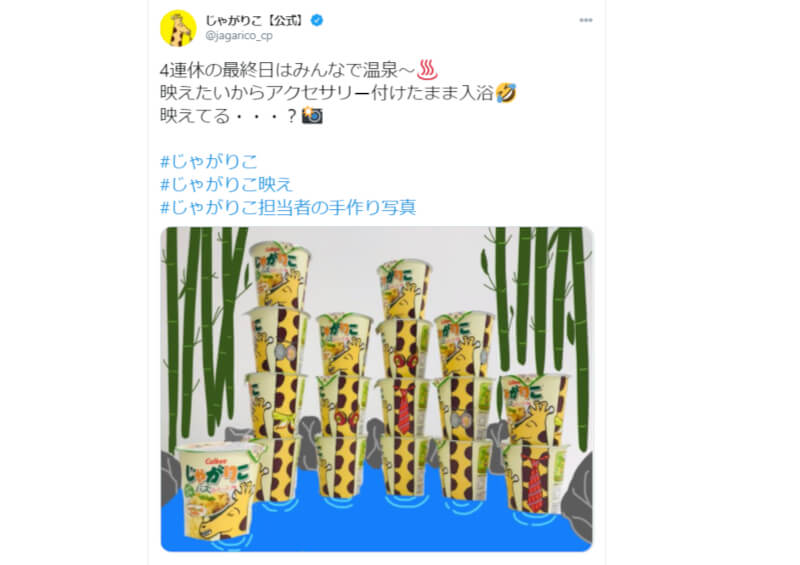Open the @jagarico_cp handle link

pyautogui.click(x=239, y=36)
